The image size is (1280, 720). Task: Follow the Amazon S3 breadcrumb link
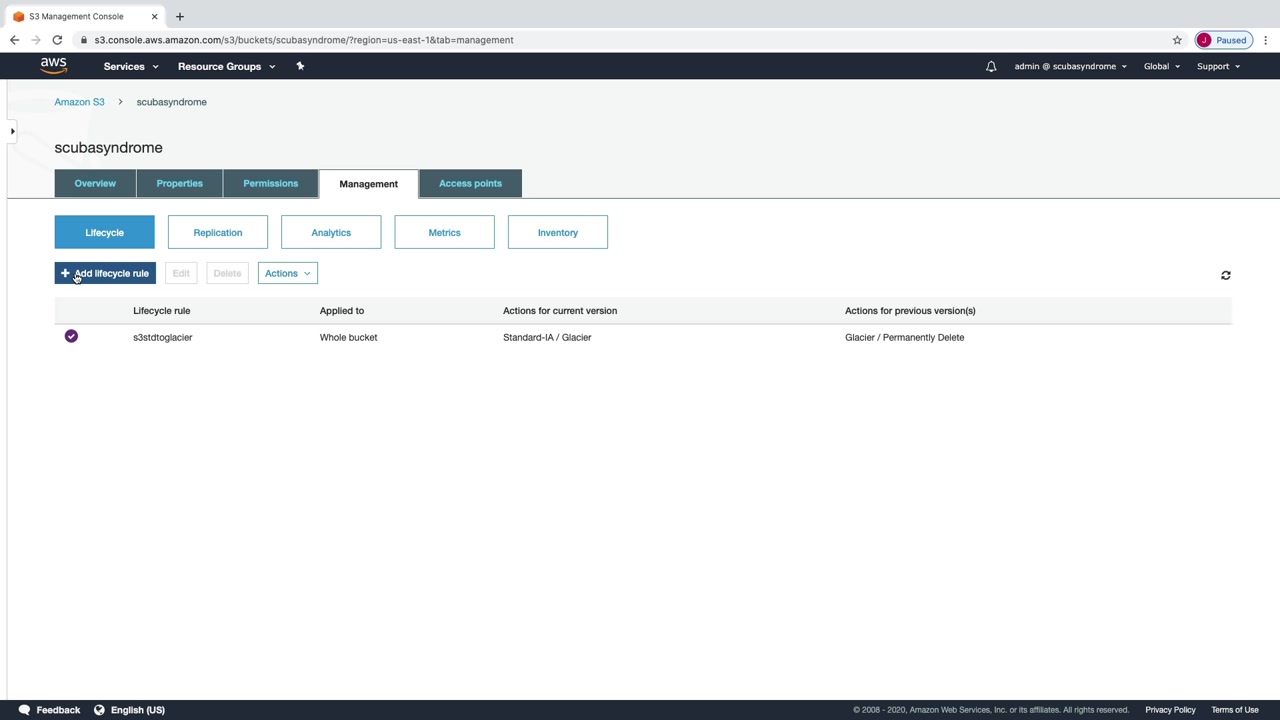(x=79, y=102)
